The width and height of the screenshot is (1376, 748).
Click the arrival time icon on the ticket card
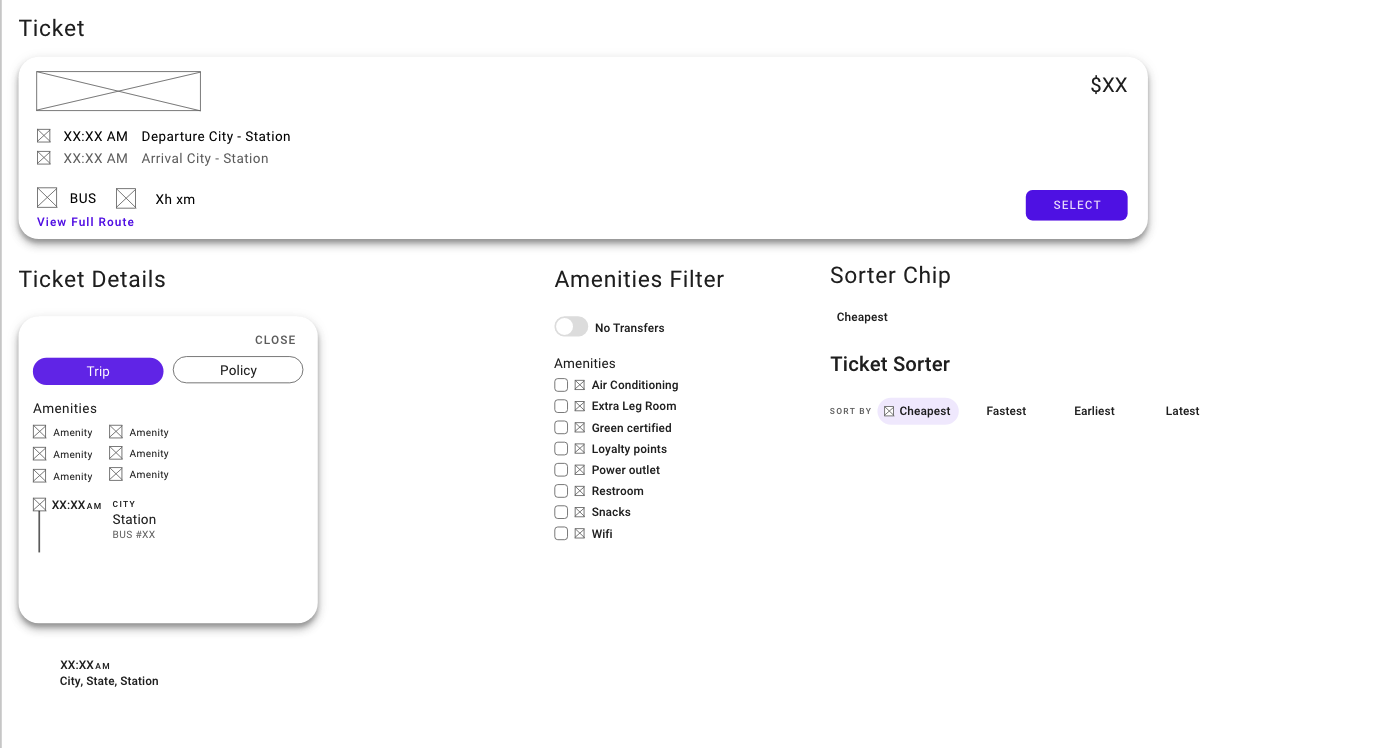coord(44,157)
